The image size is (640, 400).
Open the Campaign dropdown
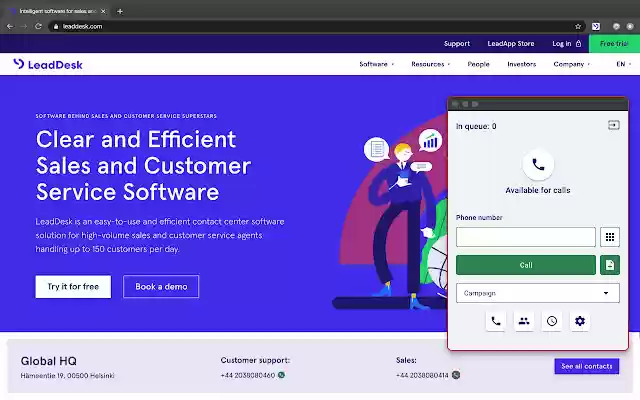pyautogui.click(x=538, y=293)
